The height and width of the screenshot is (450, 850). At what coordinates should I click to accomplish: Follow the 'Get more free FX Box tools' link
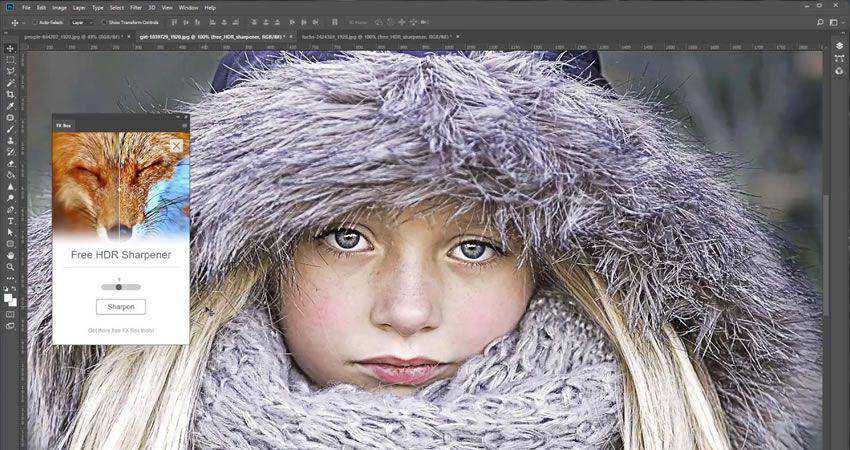pyautogui.click(x=120, y=330)
